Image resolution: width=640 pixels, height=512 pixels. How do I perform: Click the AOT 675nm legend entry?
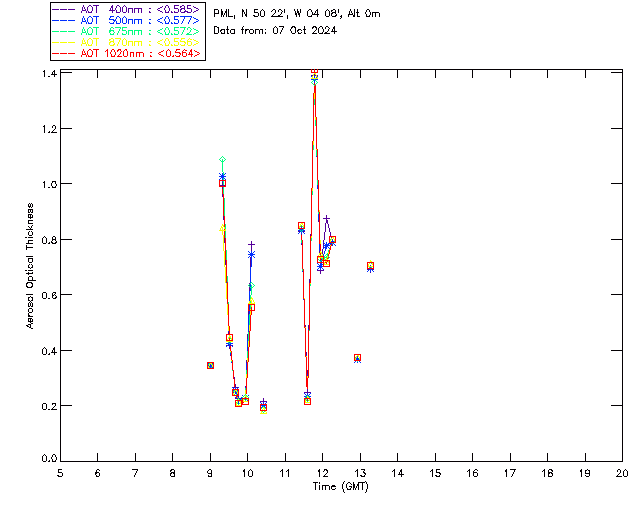click(126, 31)
